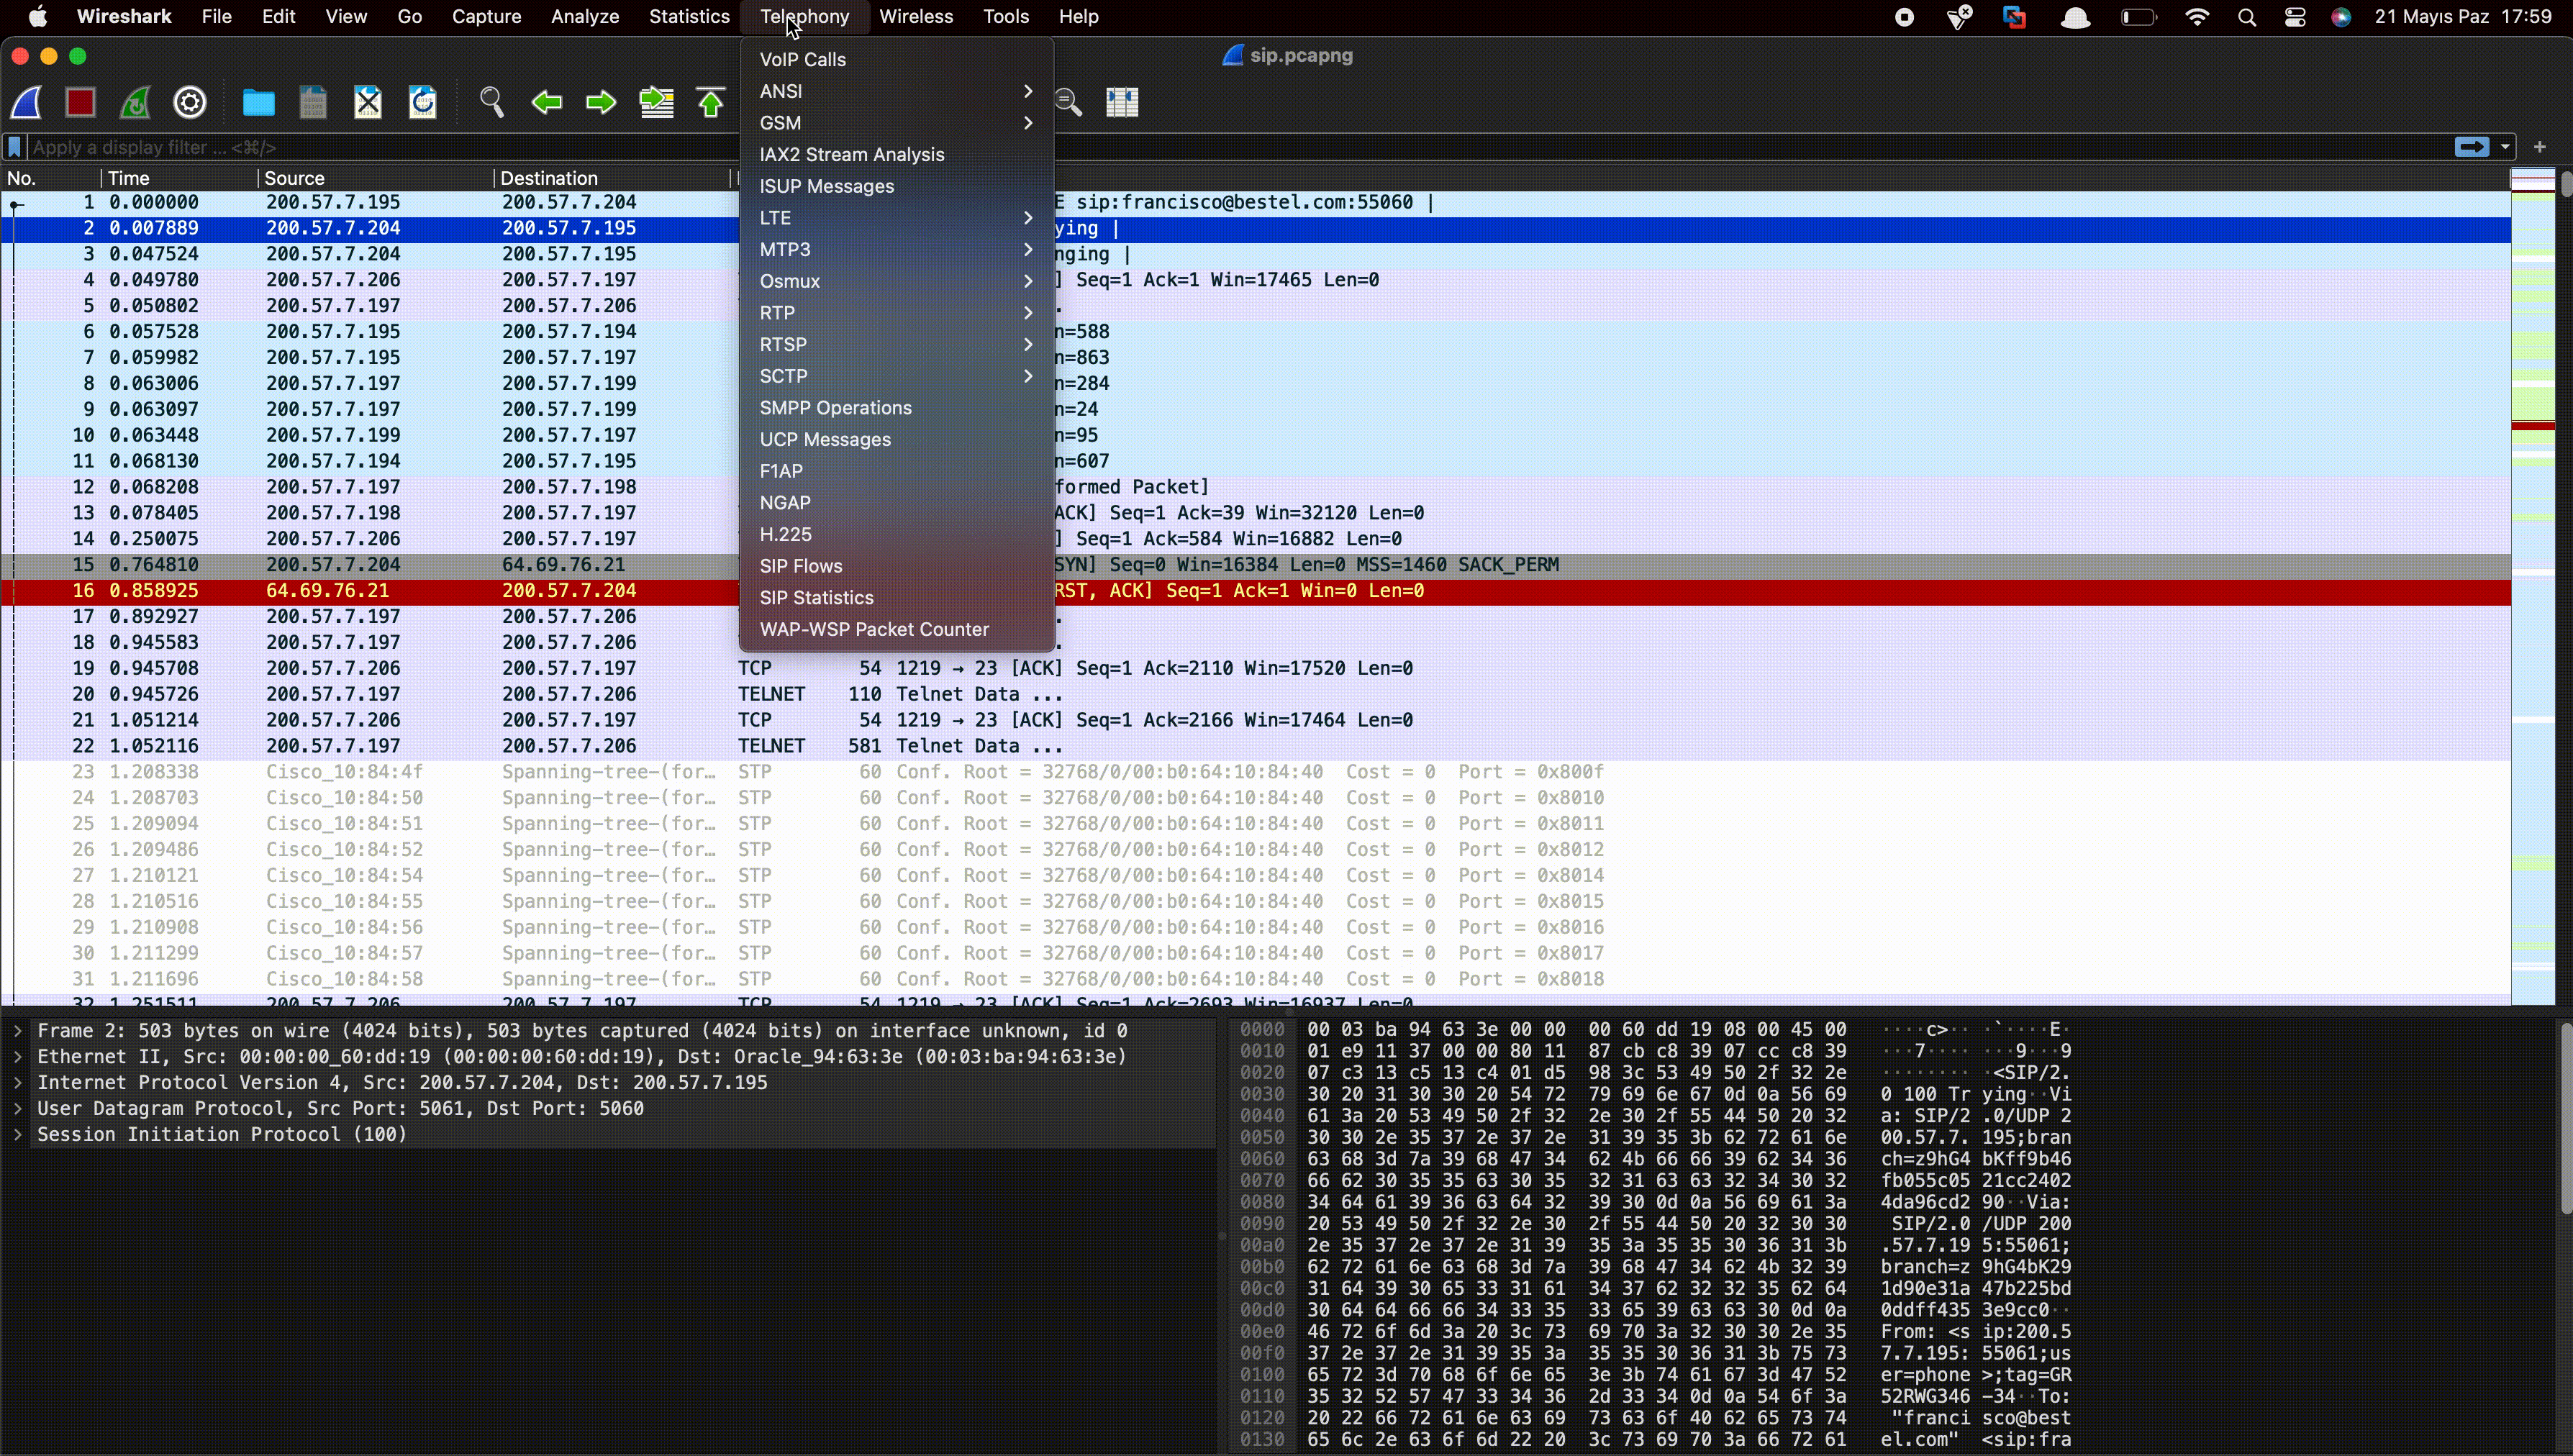Open the ANSI submenu
2573x1456 pixels.
[897, 91]
